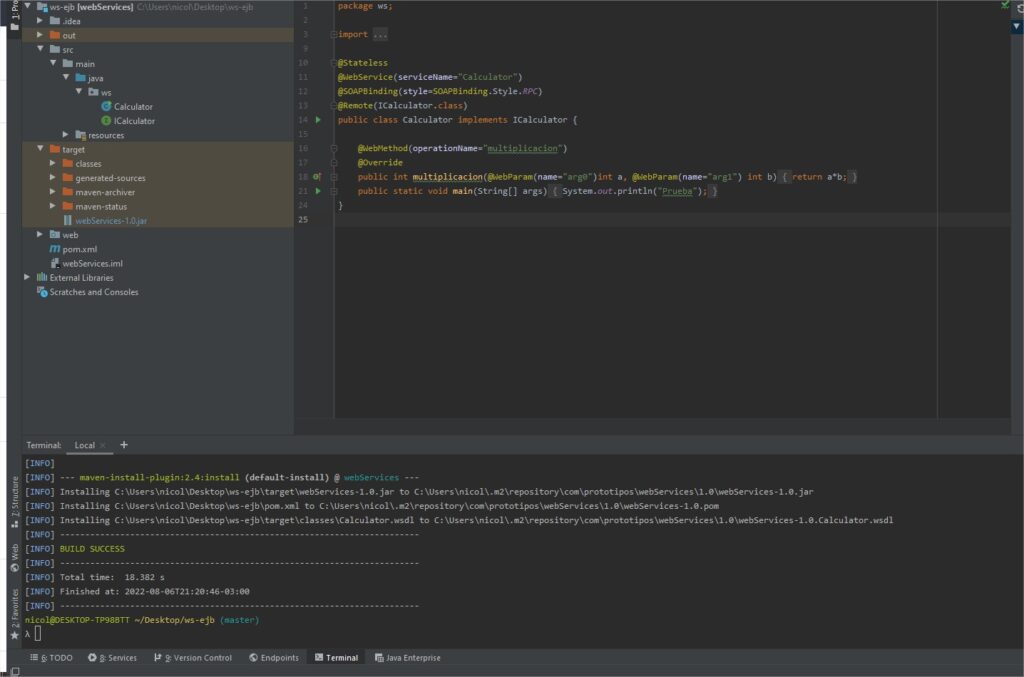Click run gutter arrow beside class Calculator
The height and width of the screenshot is (677, 1024).
pyautogui.click(x=318, y=120)
